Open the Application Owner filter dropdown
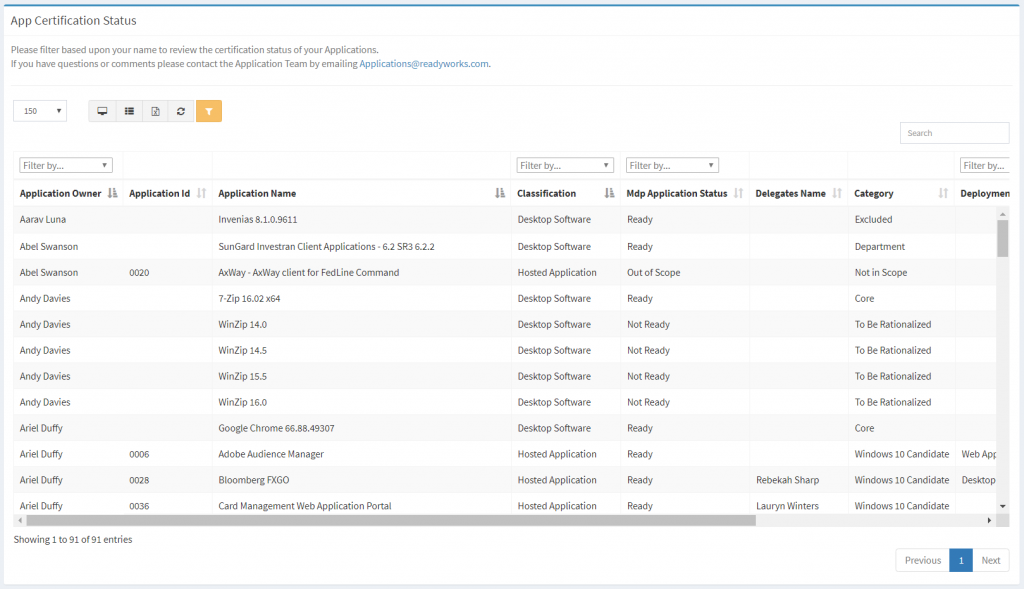This screenshot has width=1024, height=589. 65,165
